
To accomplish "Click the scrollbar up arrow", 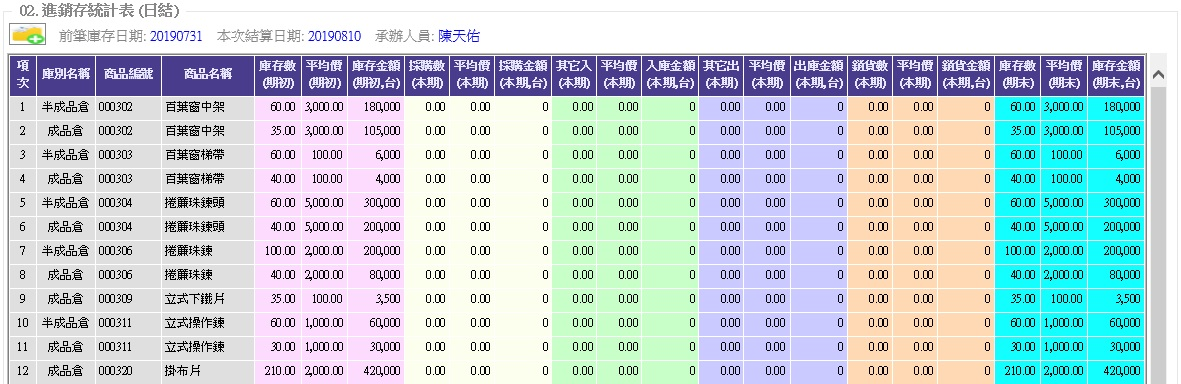I will pyautogui.click(x=1158, y=75).
